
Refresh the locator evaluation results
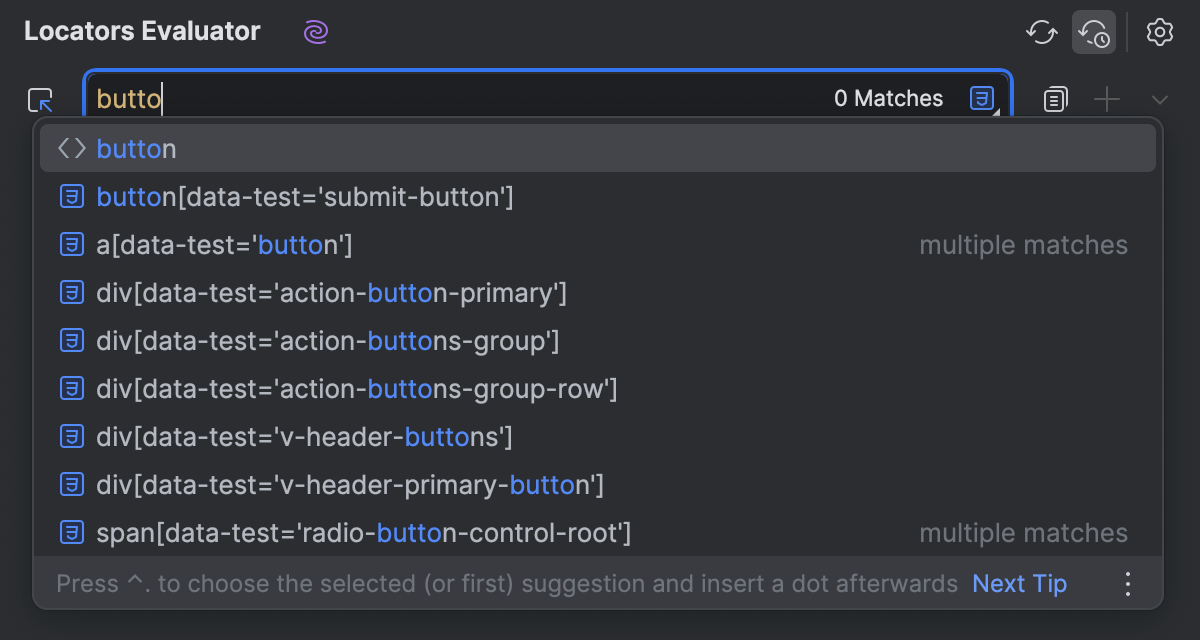click(1041, 32)
